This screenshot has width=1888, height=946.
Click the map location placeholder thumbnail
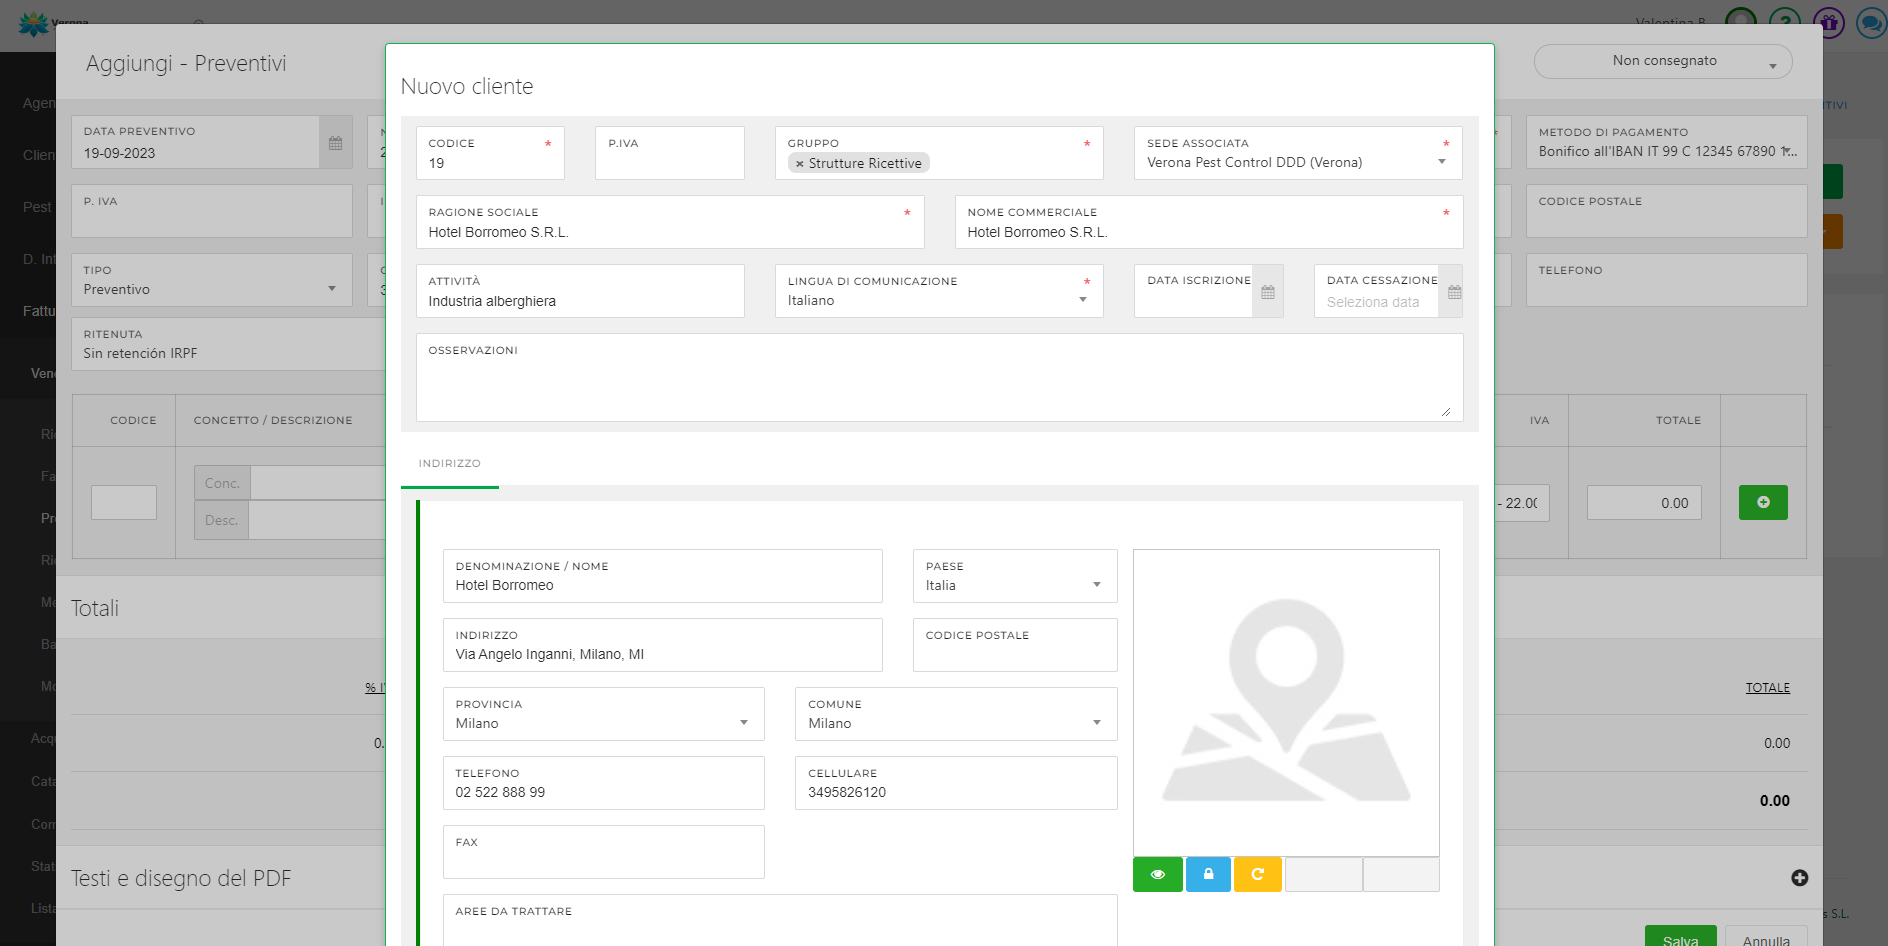[x=1286, y=702]
